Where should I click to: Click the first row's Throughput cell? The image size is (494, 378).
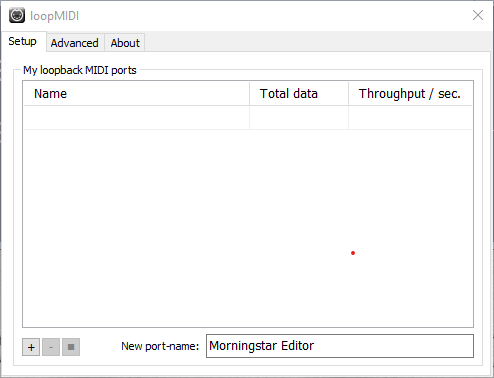coord(410,118)
